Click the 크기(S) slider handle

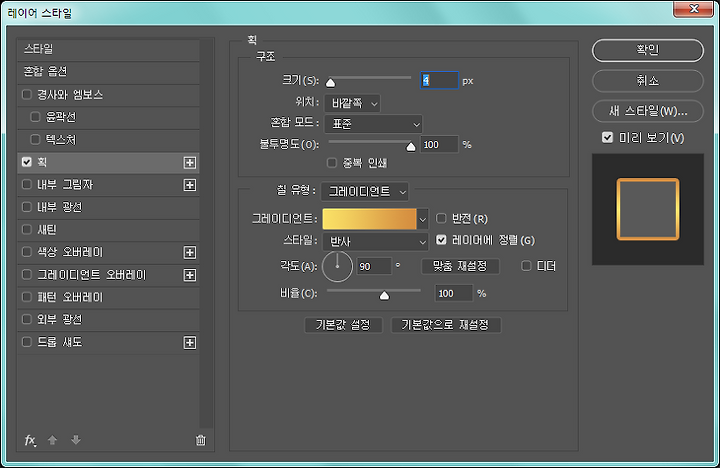(x=330, y=82)
